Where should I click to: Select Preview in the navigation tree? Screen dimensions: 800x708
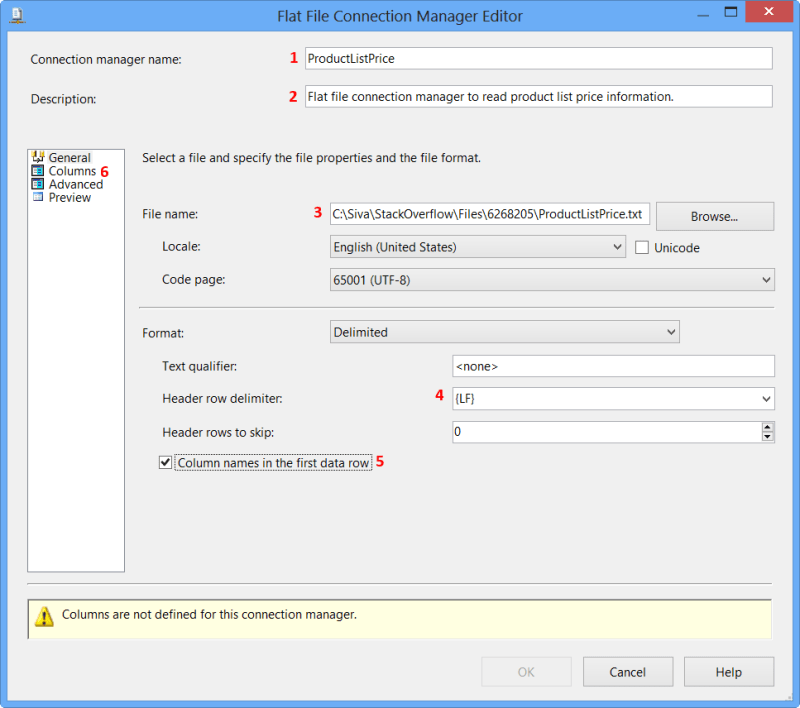[68, 197]
